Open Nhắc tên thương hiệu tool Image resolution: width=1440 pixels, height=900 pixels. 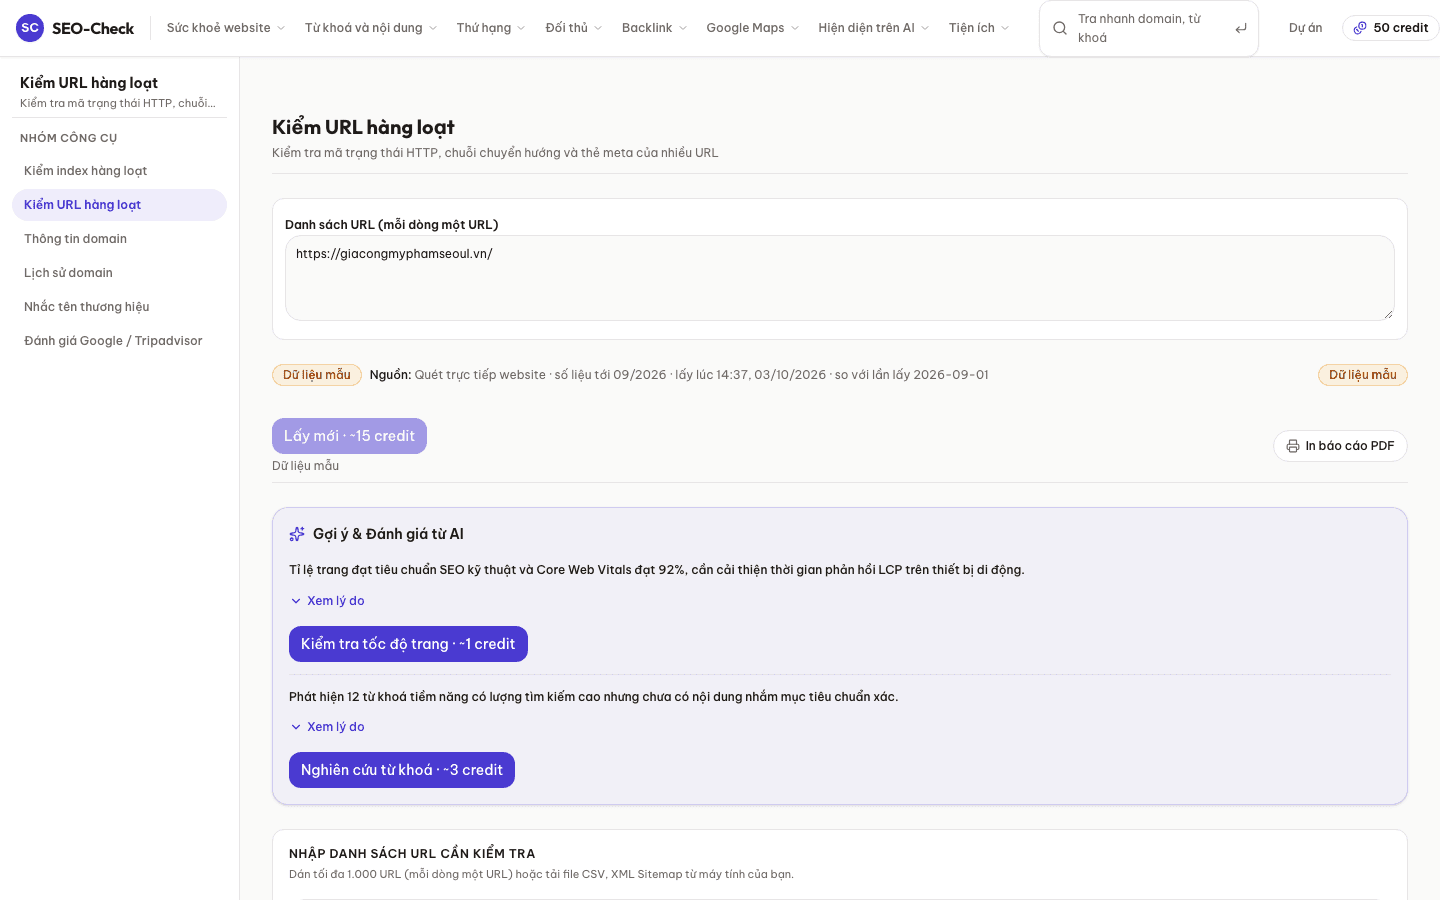click(x=120, y=307)
